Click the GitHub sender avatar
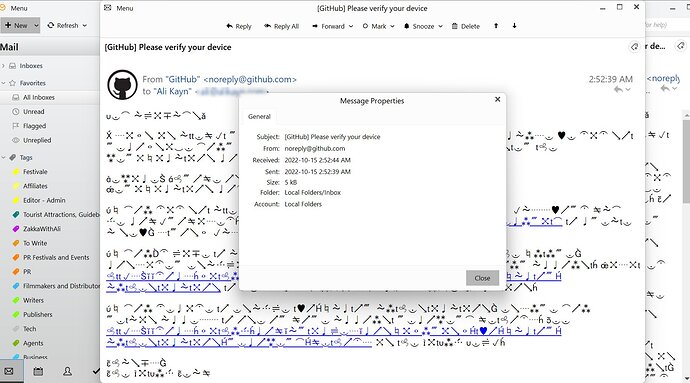Viewport: 690px width, 383px height. tap(122, 85)
